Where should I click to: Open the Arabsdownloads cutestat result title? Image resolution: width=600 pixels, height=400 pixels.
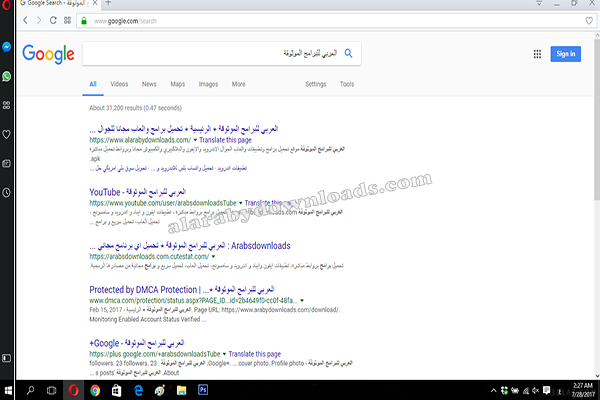(190, 246)
